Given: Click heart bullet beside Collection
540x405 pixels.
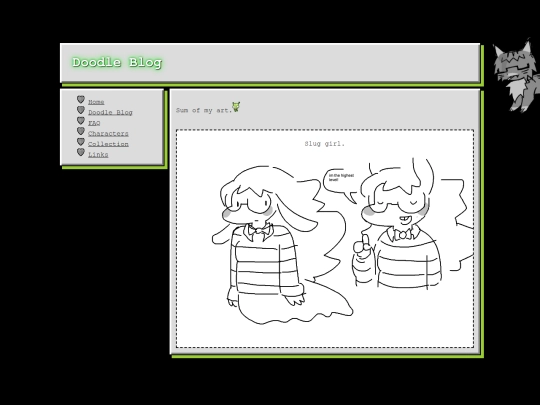Looking at the screenshot, I should pos(81,142).
